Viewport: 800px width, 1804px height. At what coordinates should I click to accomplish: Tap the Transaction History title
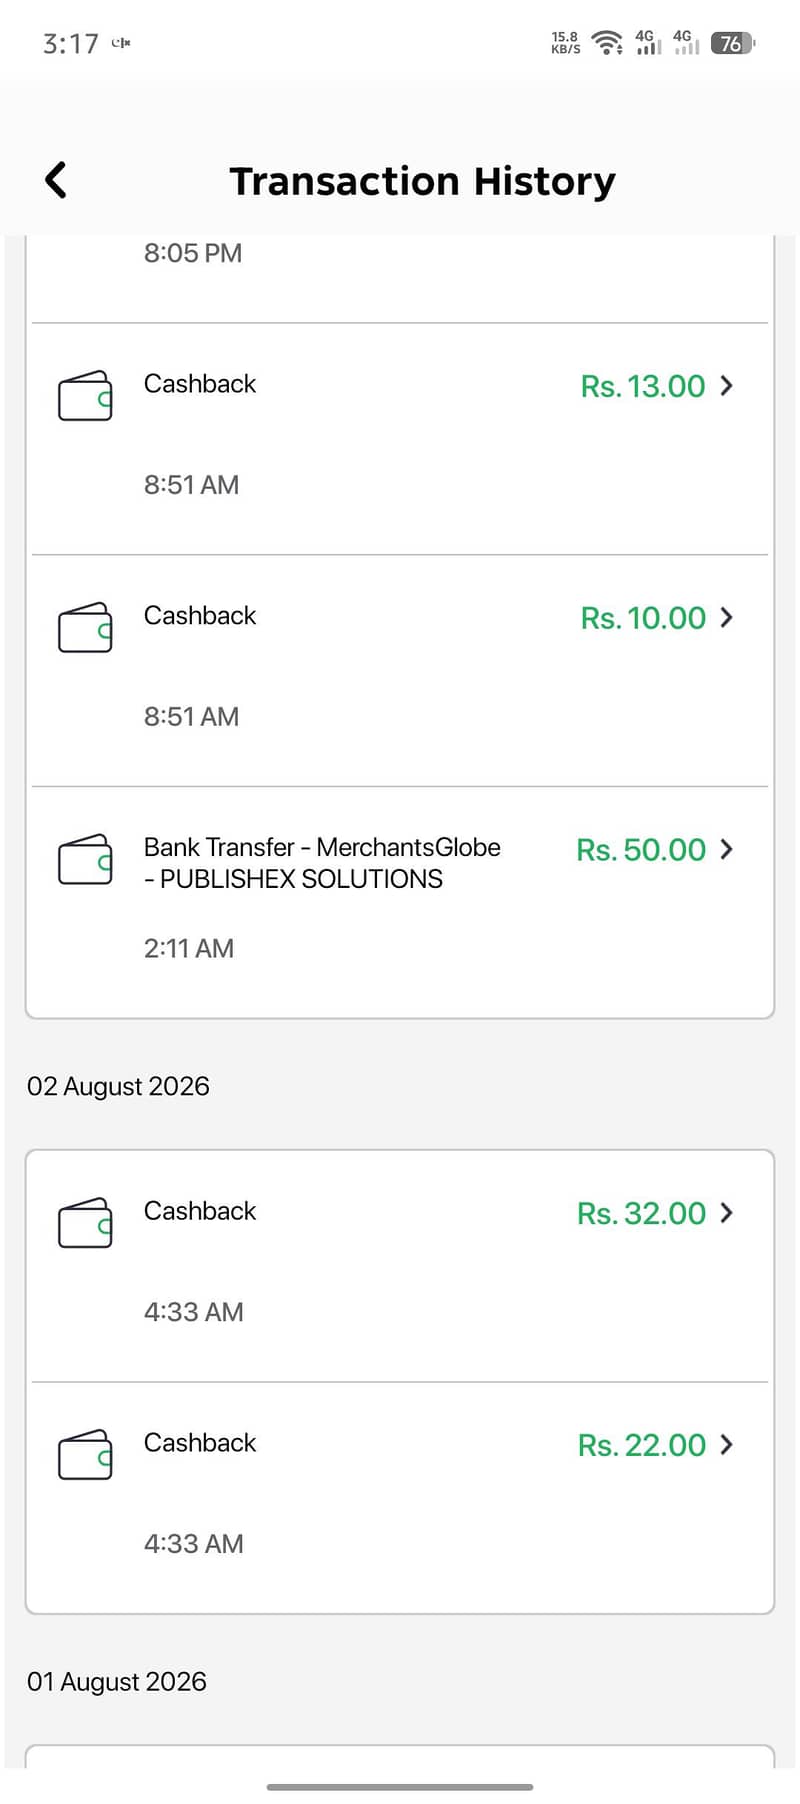(x=422, y=181)
